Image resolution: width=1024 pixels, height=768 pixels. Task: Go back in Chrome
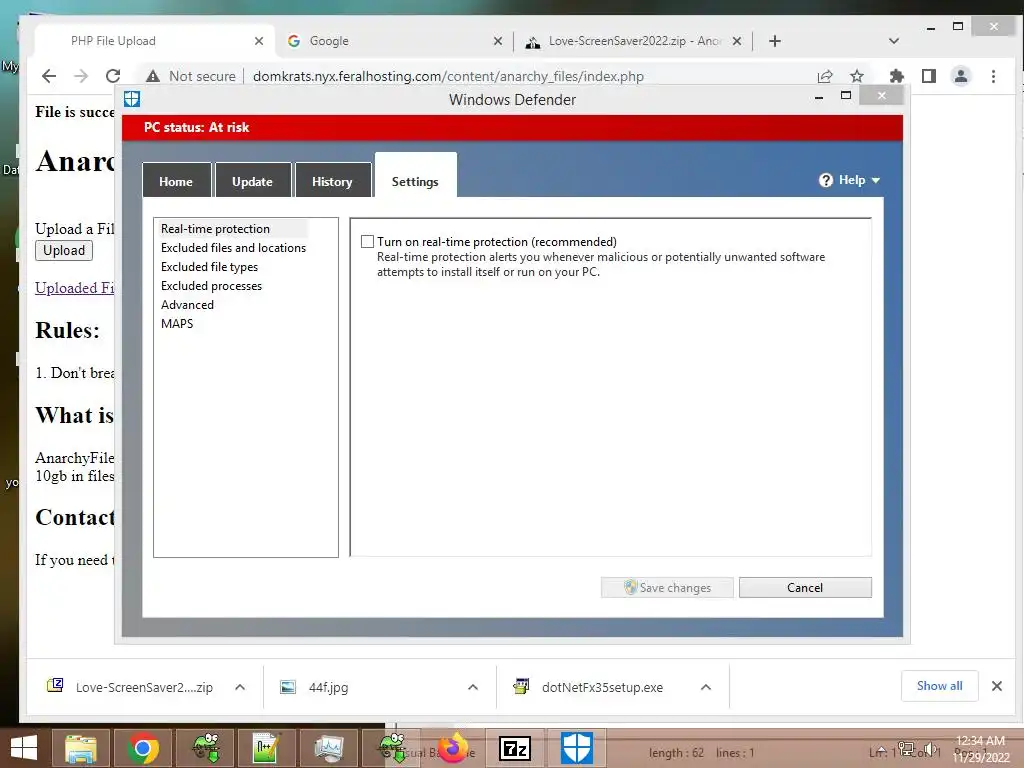click(x=49, y=76)
